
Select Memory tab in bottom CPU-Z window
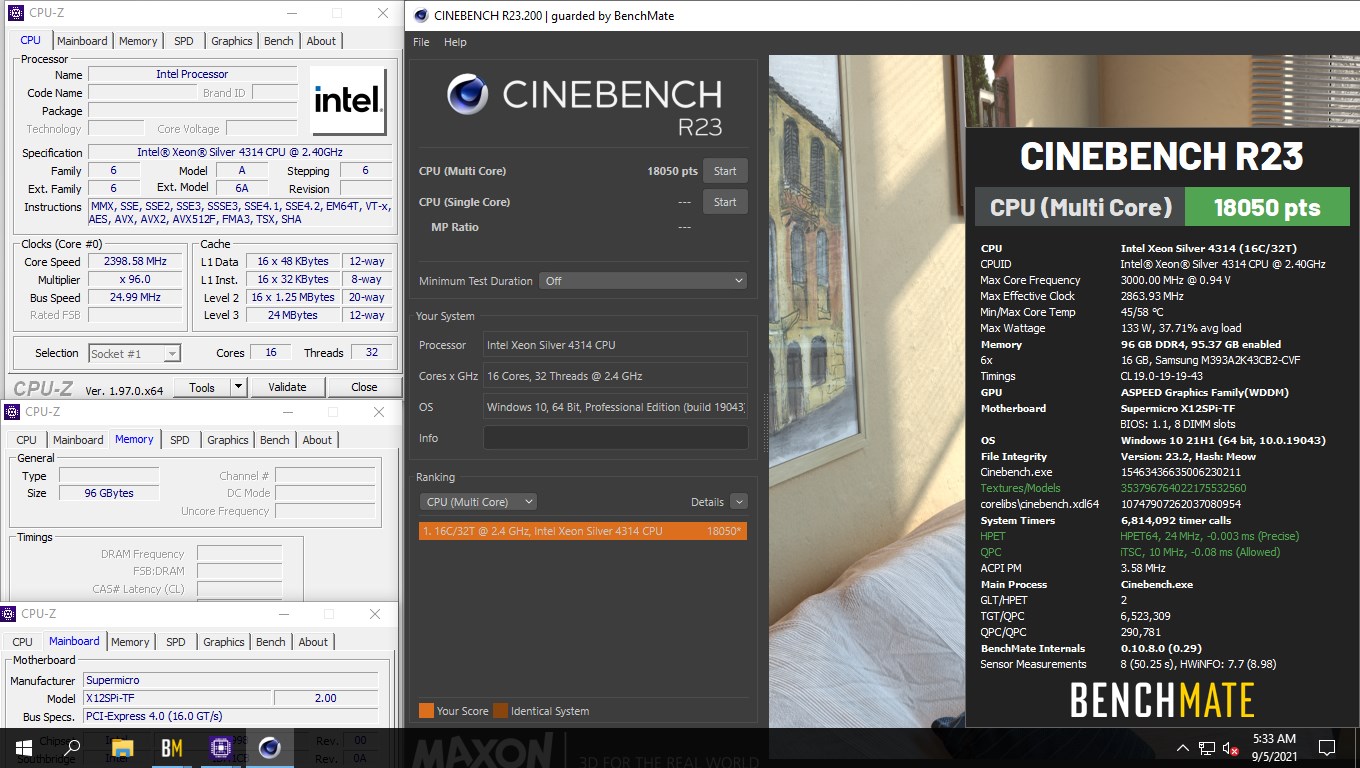click(x=130, y=642)
